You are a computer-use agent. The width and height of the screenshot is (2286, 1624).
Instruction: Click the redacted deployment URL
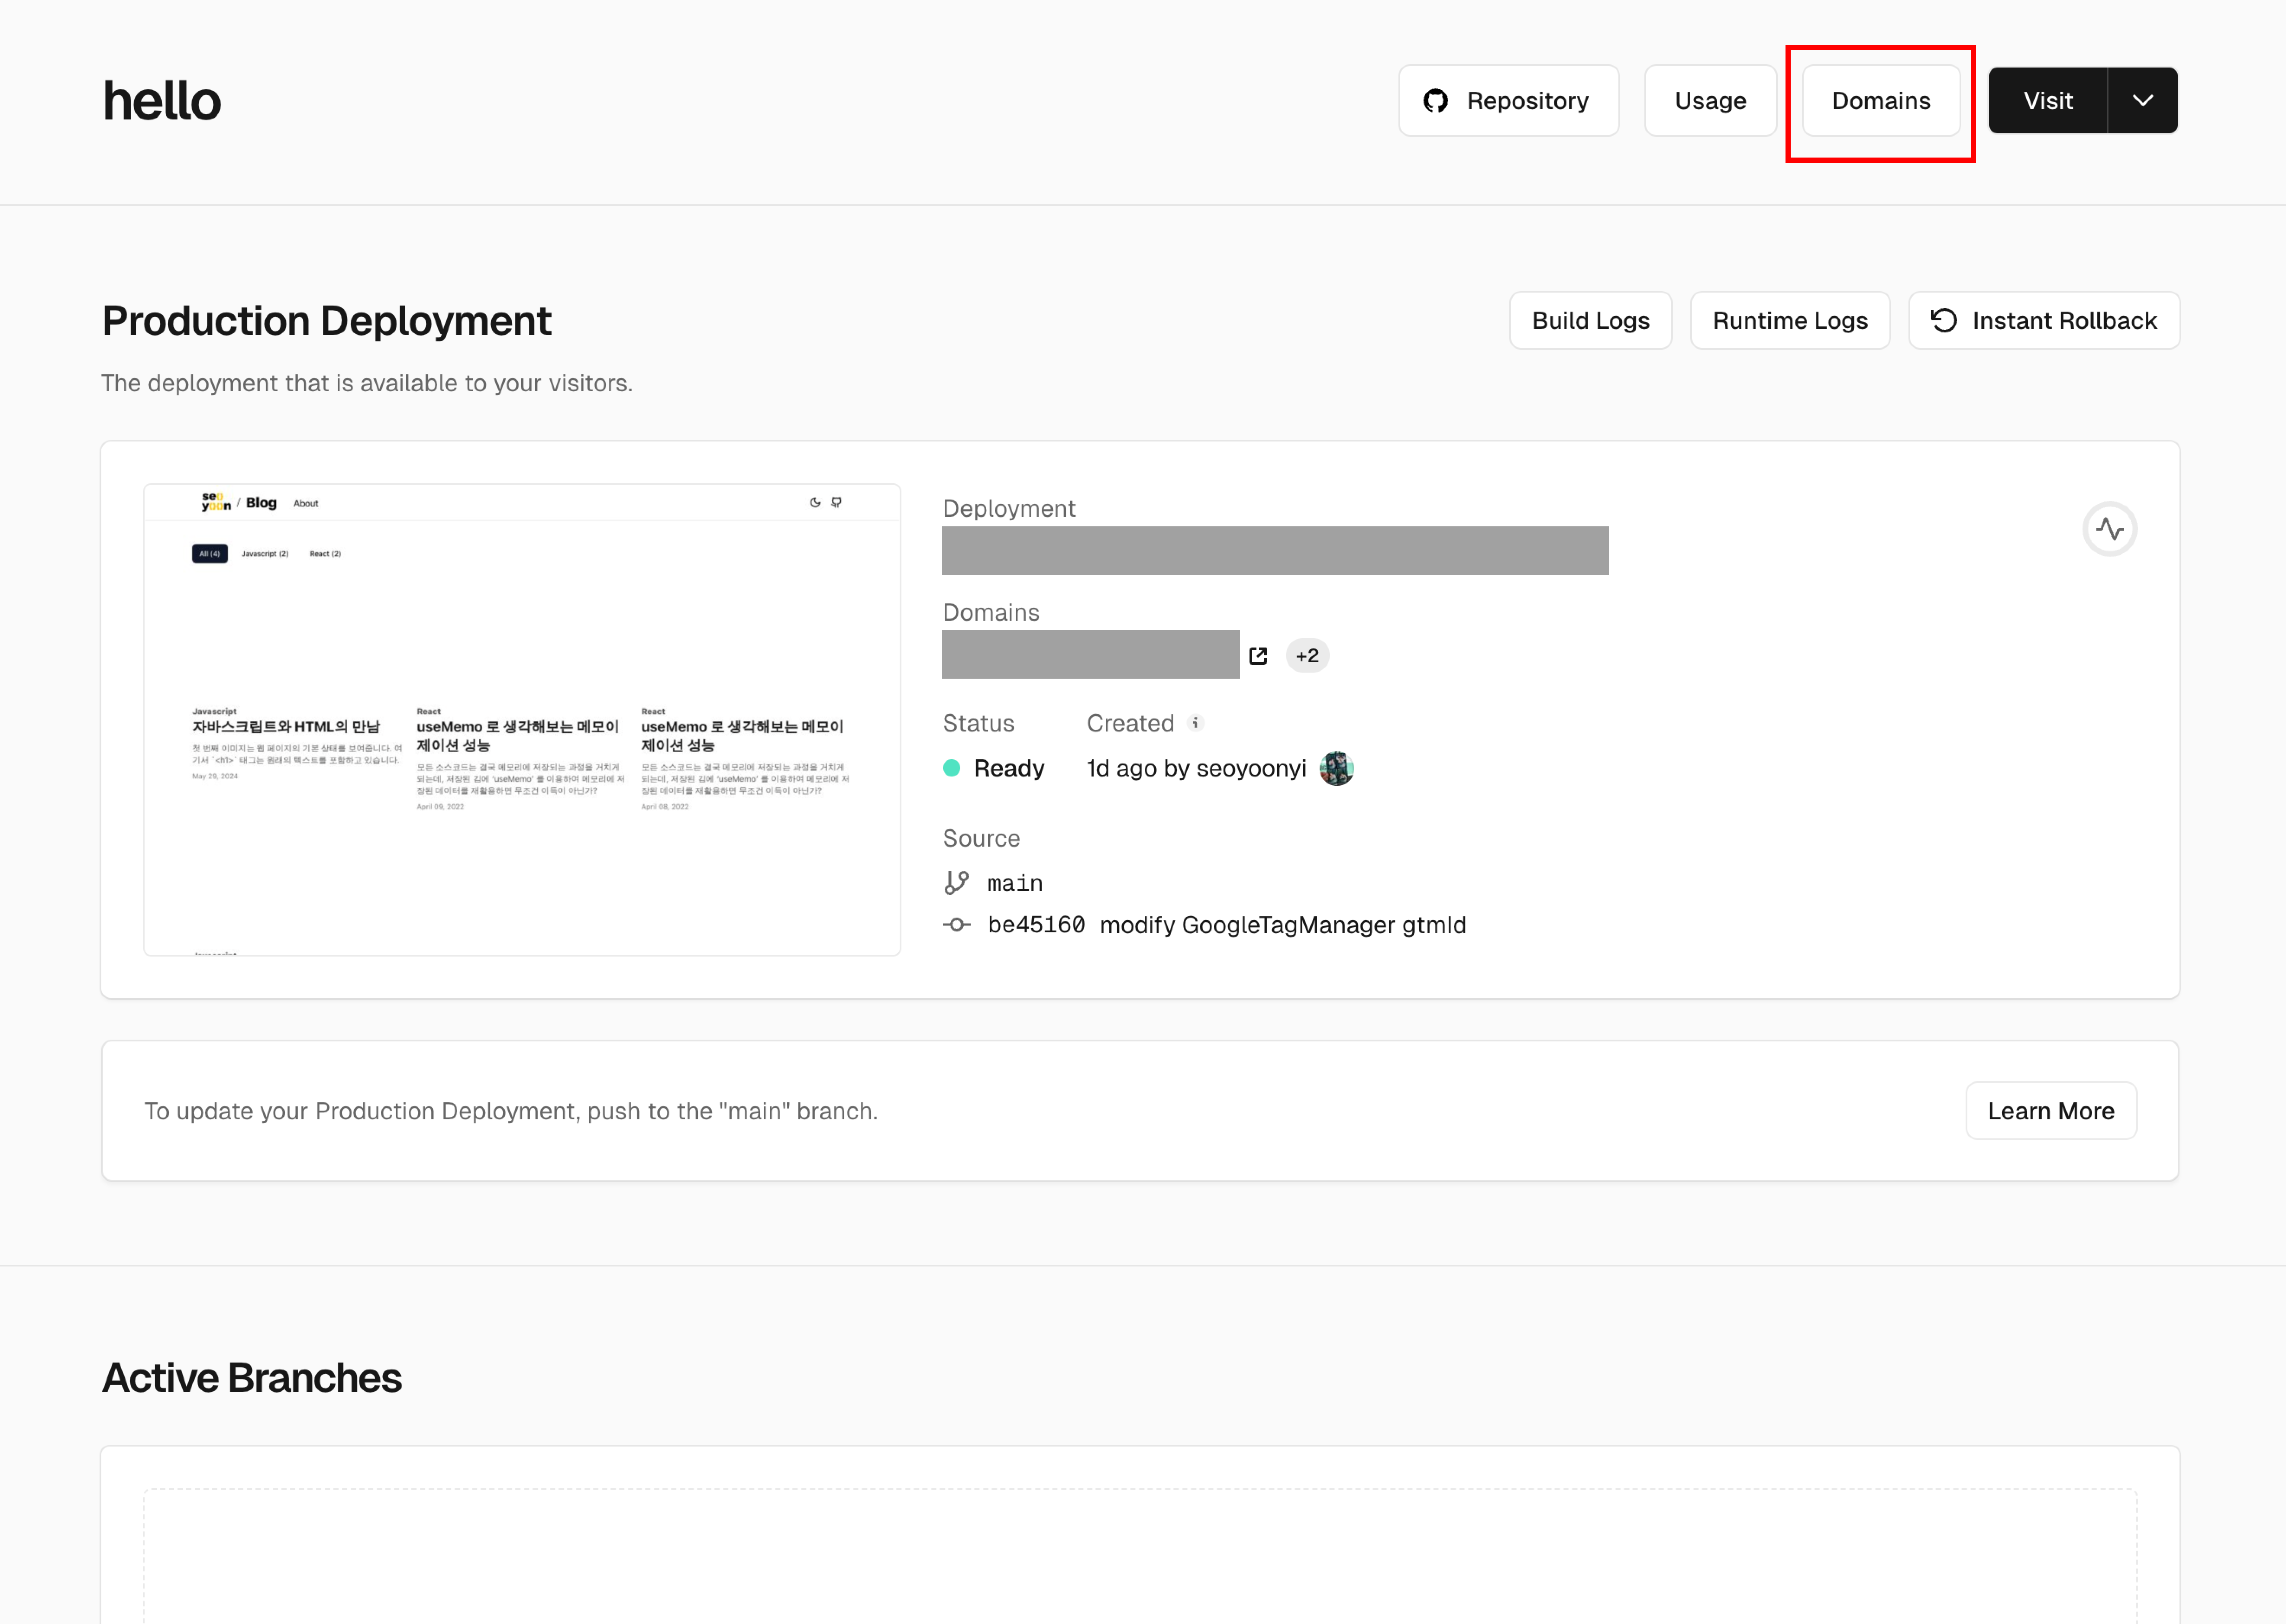[1275, 550]
